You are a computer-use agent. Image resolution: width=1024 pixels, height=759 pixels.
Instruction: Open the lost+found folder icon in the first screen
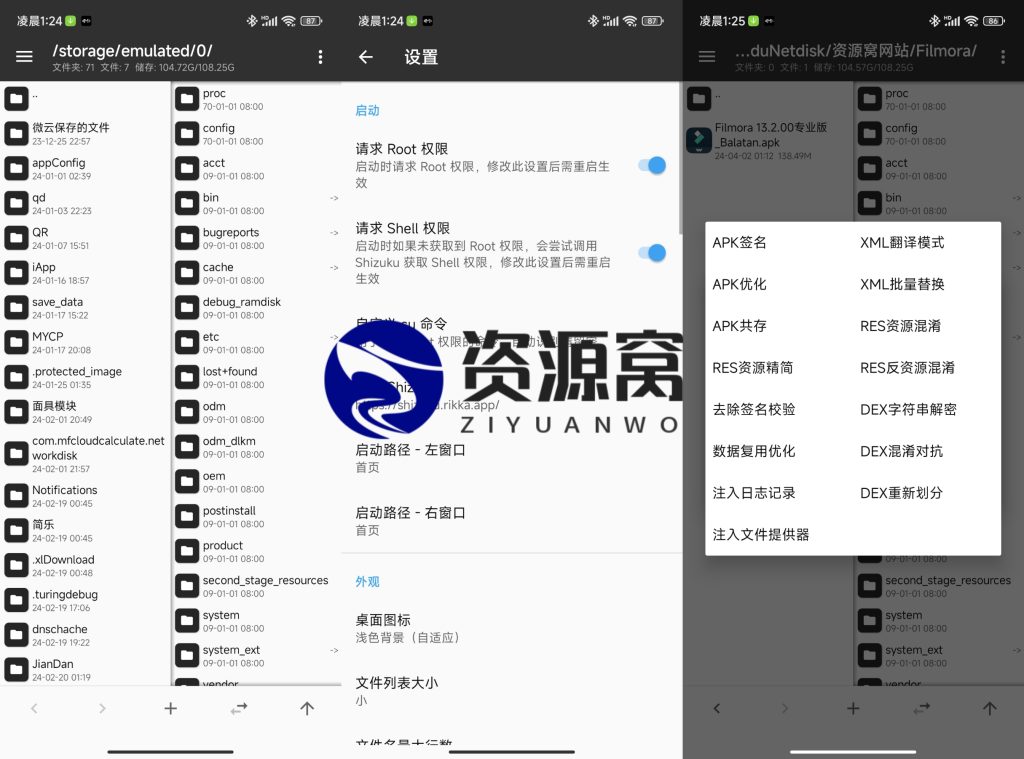[187, 377]
